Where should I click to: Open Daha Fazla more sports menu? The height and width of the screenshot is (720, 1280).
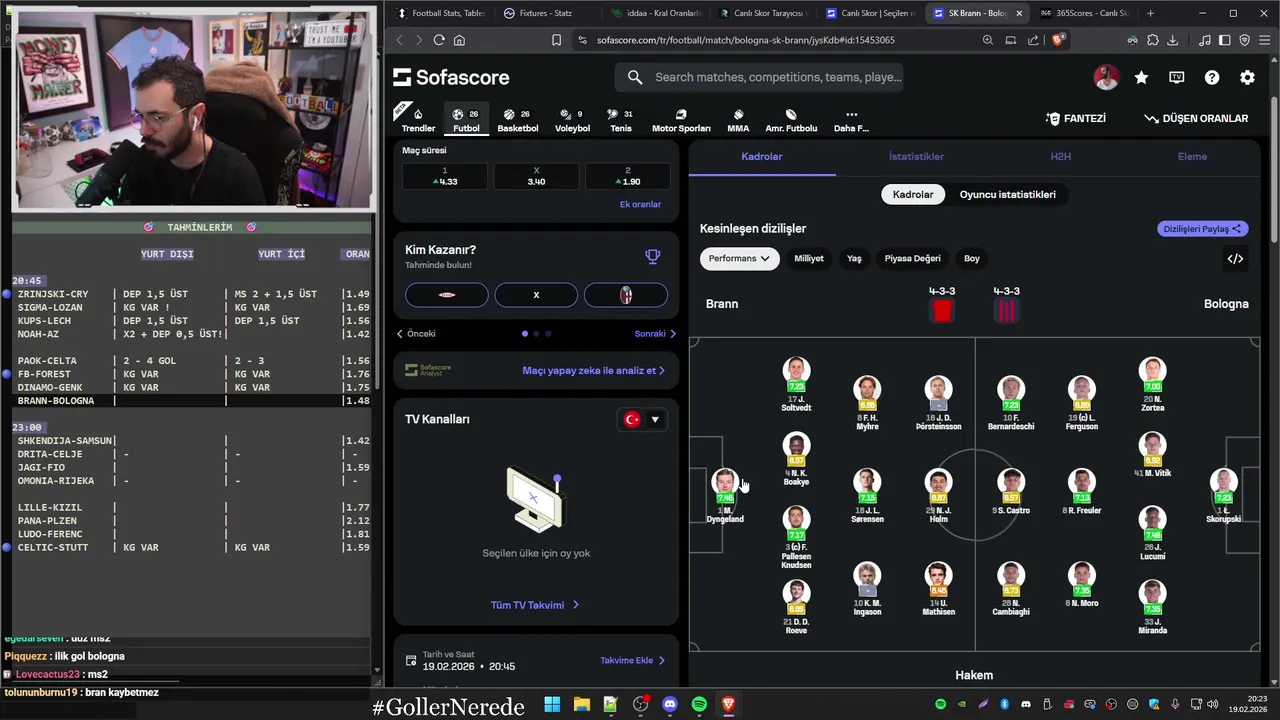[x=851, y=120]
